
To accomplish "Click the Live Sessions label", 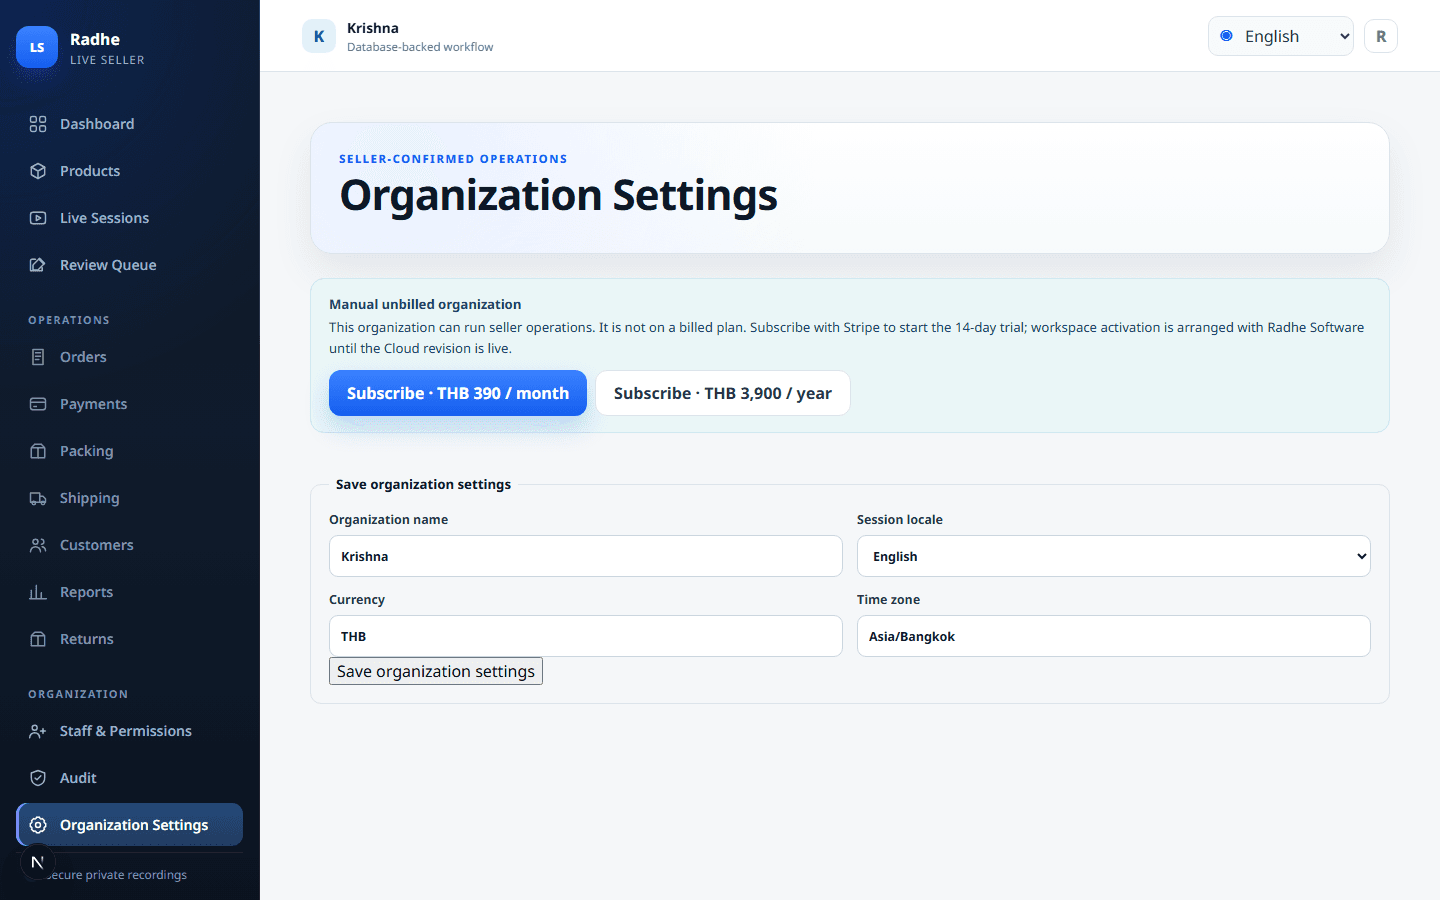I will tap(104, 218).
